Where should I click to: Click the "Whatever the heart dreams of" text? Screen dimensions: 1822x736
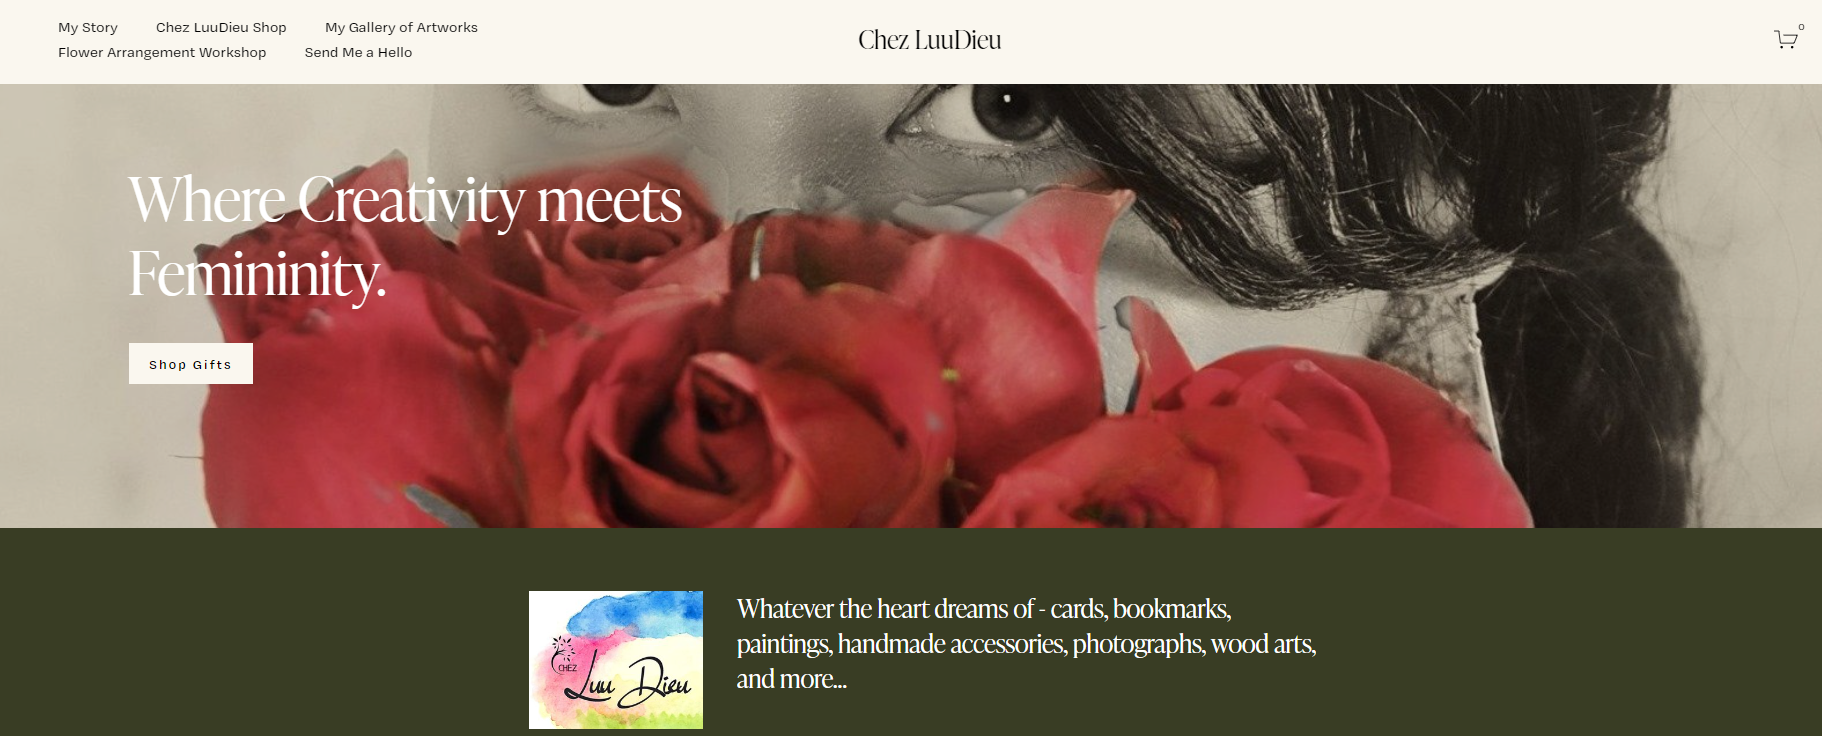click(x=885, y=609)
